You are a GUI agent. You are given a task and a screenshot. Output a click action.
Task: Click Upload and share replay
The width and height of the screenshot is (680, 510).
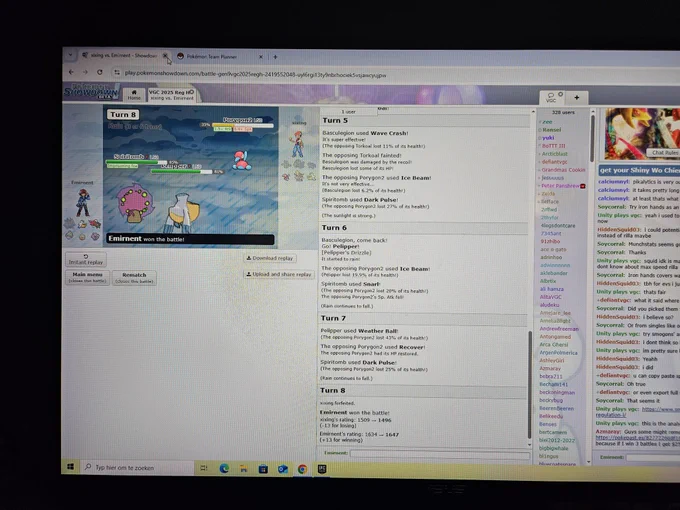[279, 274]
